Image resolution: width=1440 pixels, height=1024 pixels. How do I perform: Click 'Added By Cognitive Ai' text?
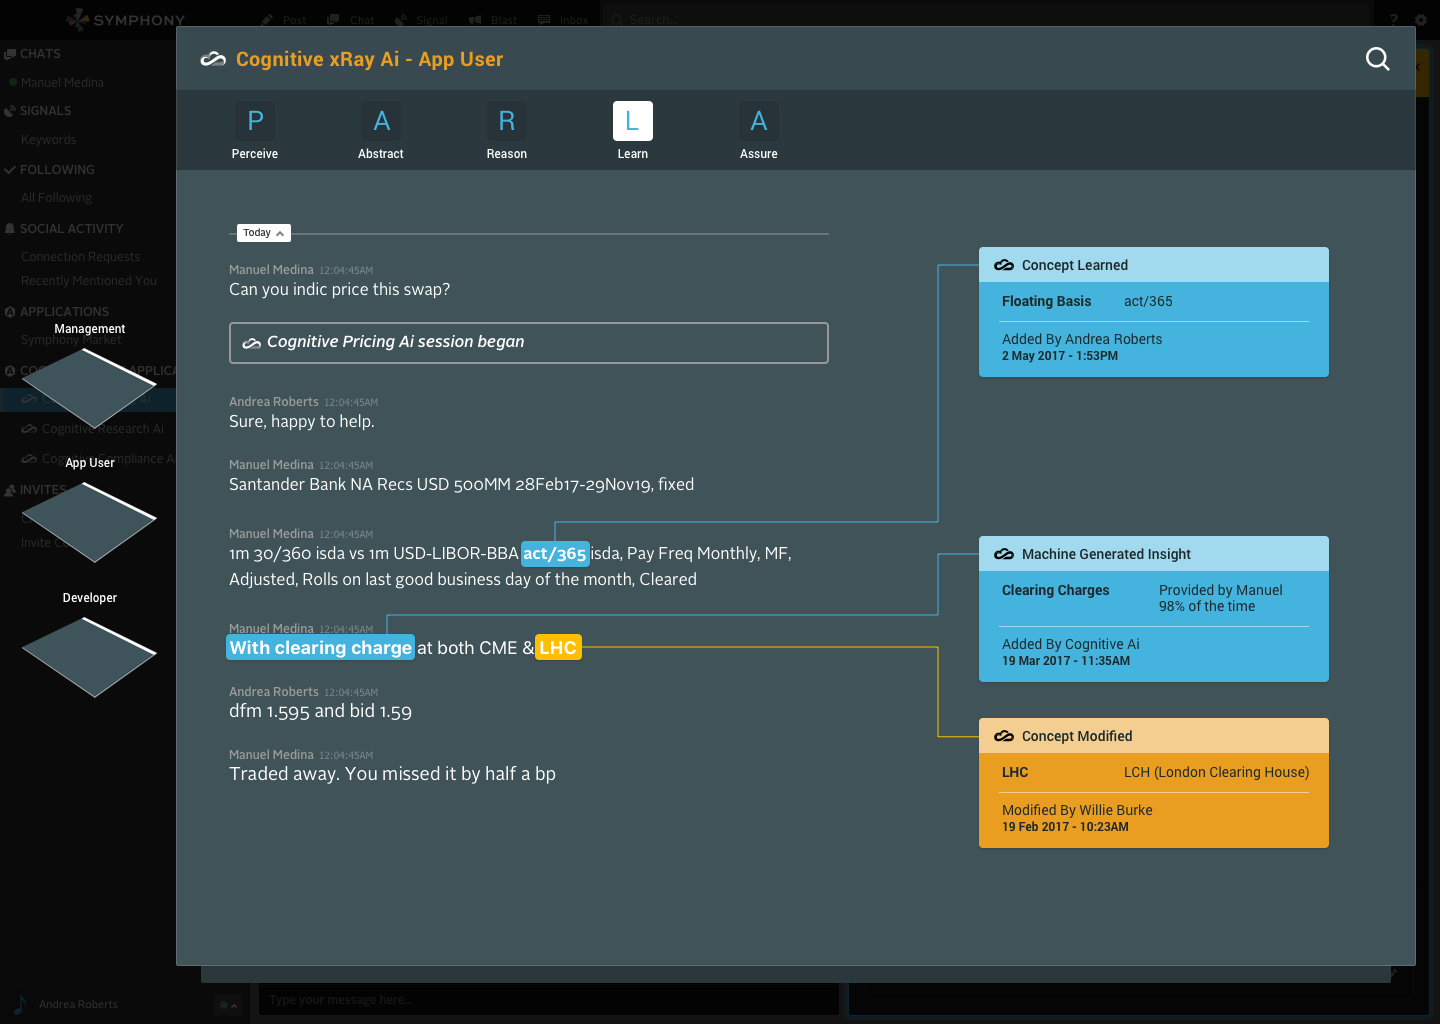(x=1071, y=644)
